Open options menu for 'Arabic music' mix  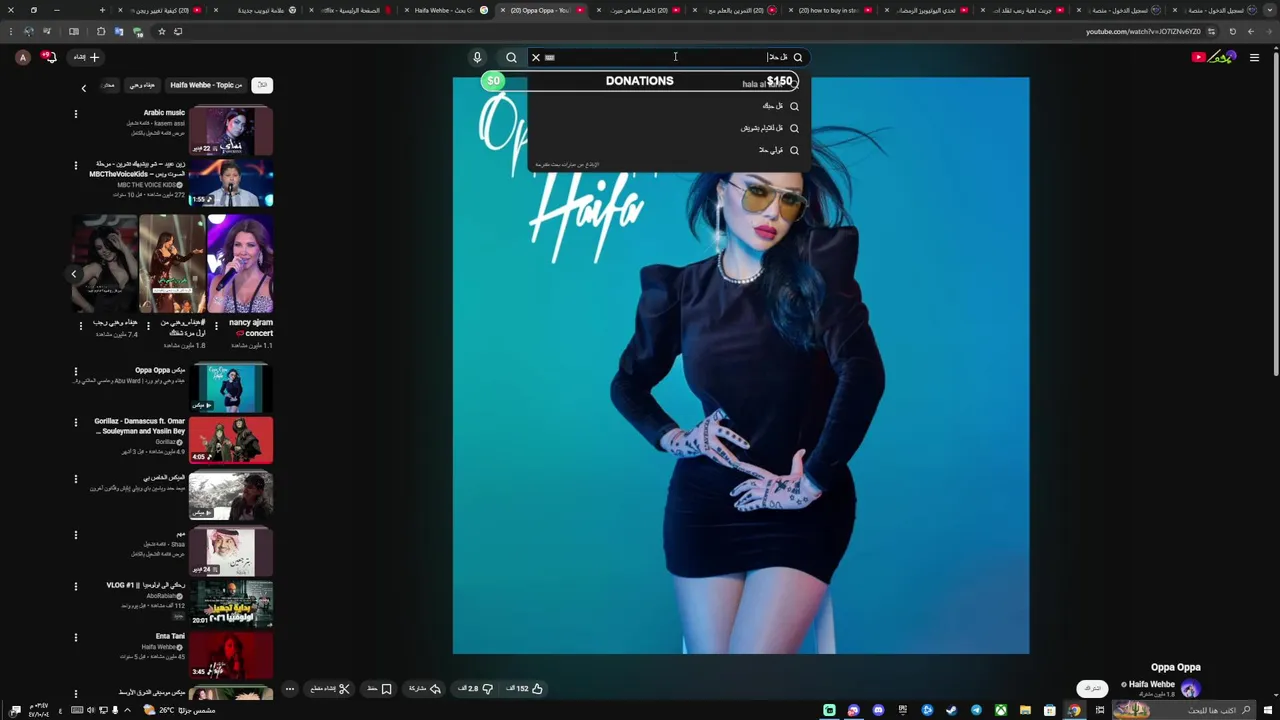click(75, 114)
